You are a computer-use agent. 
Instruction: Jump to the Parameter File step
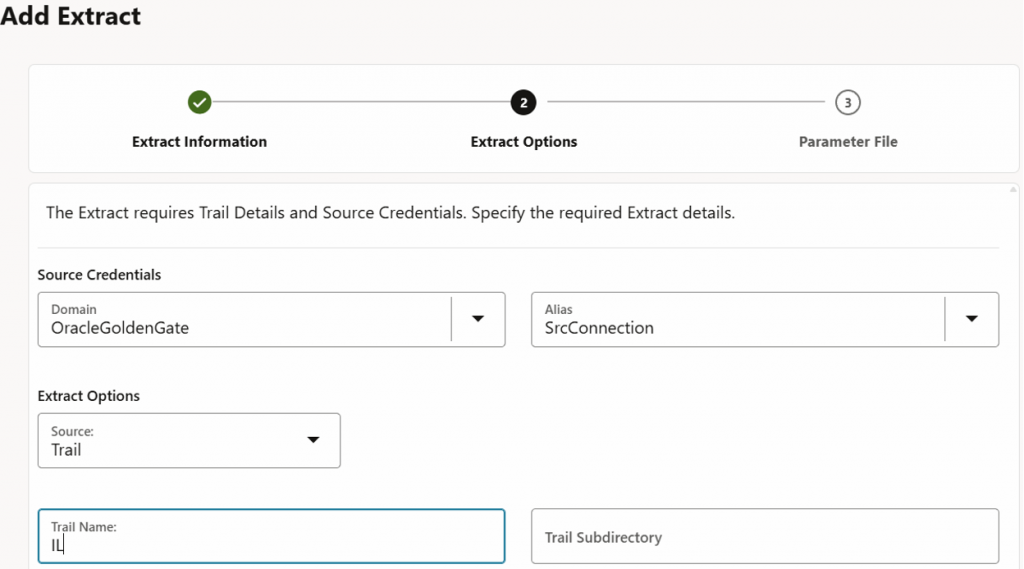point(848,142)
